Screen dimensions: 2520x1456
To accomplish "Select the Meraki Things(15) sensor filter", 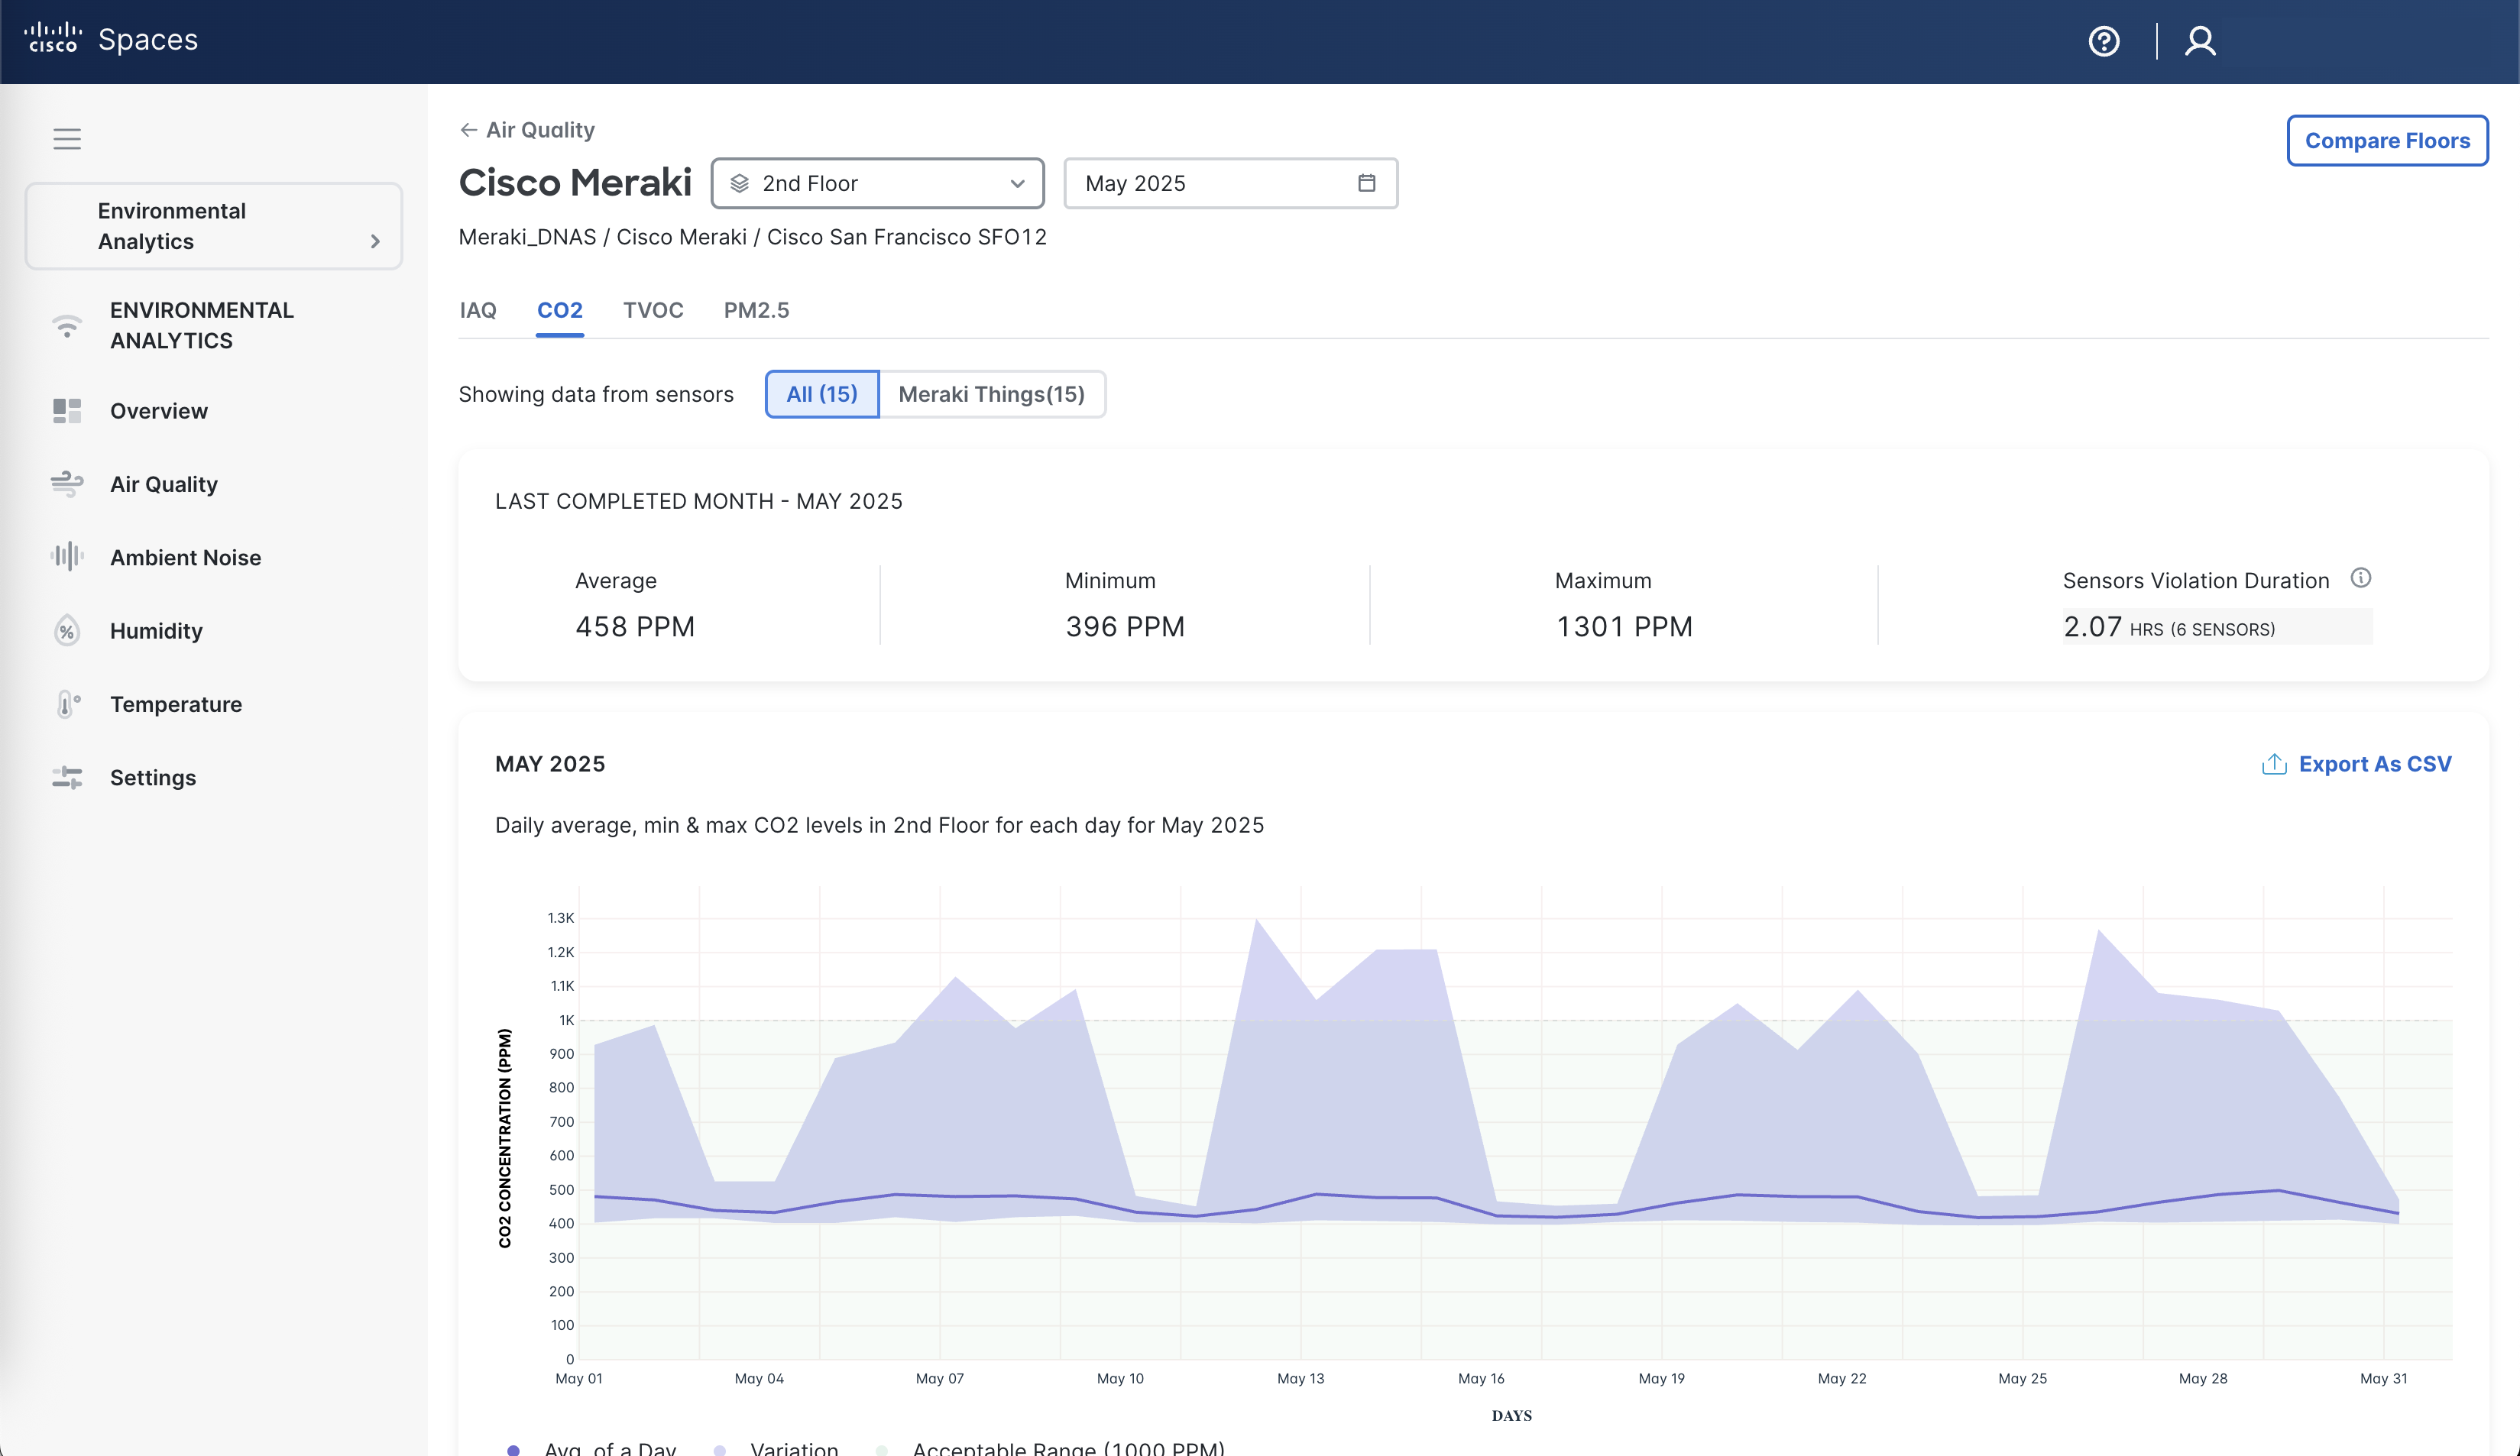I will pyautogui.click(x=991, y=394).
